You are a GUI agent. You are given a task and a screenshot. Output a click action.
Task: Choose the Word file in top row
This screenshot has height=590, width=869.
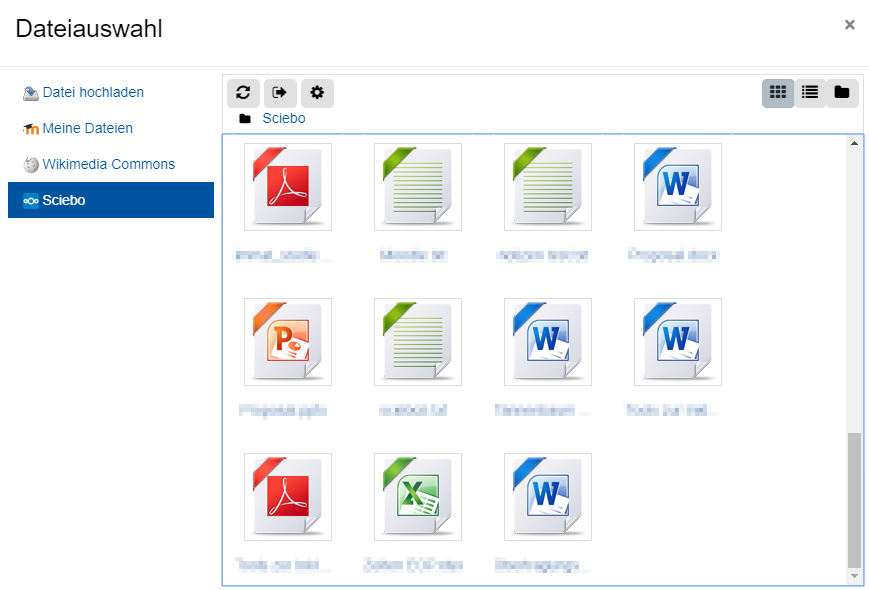[x=678, y=187]
